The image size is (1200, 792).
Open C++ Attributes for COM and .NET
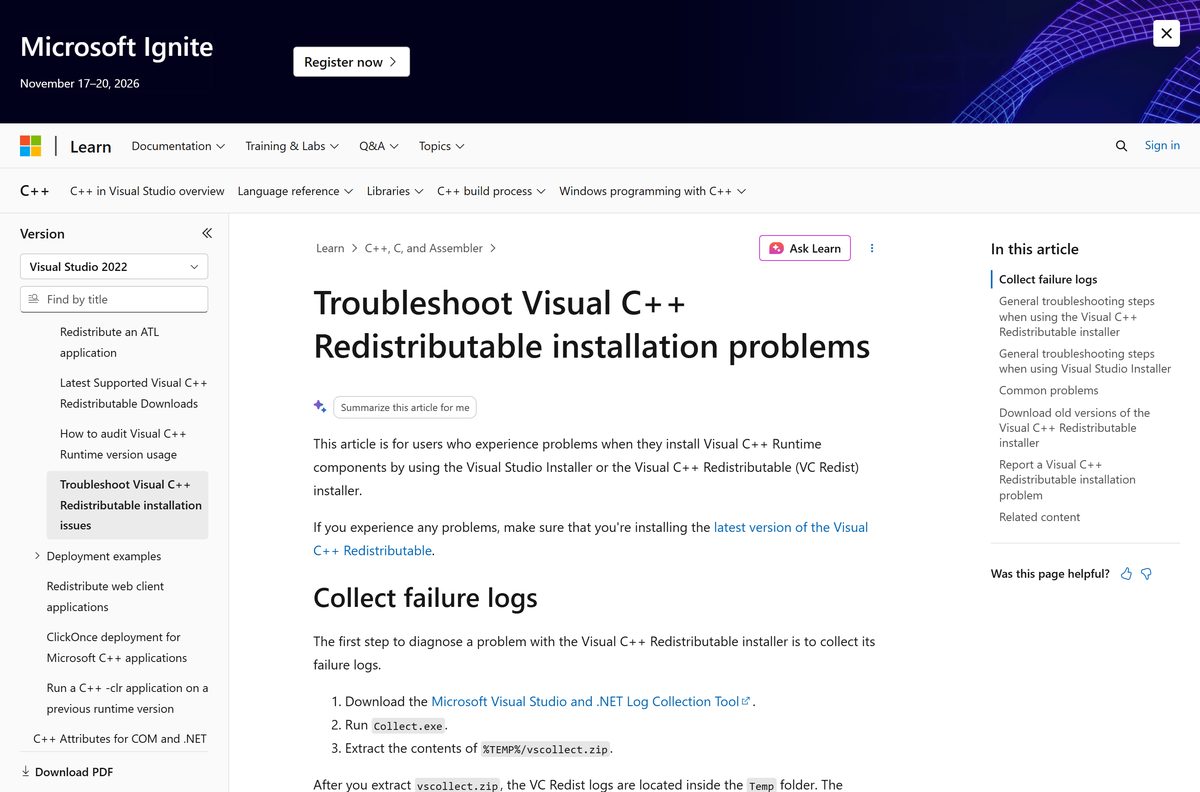pyautogui.click(x=120, y=739)
